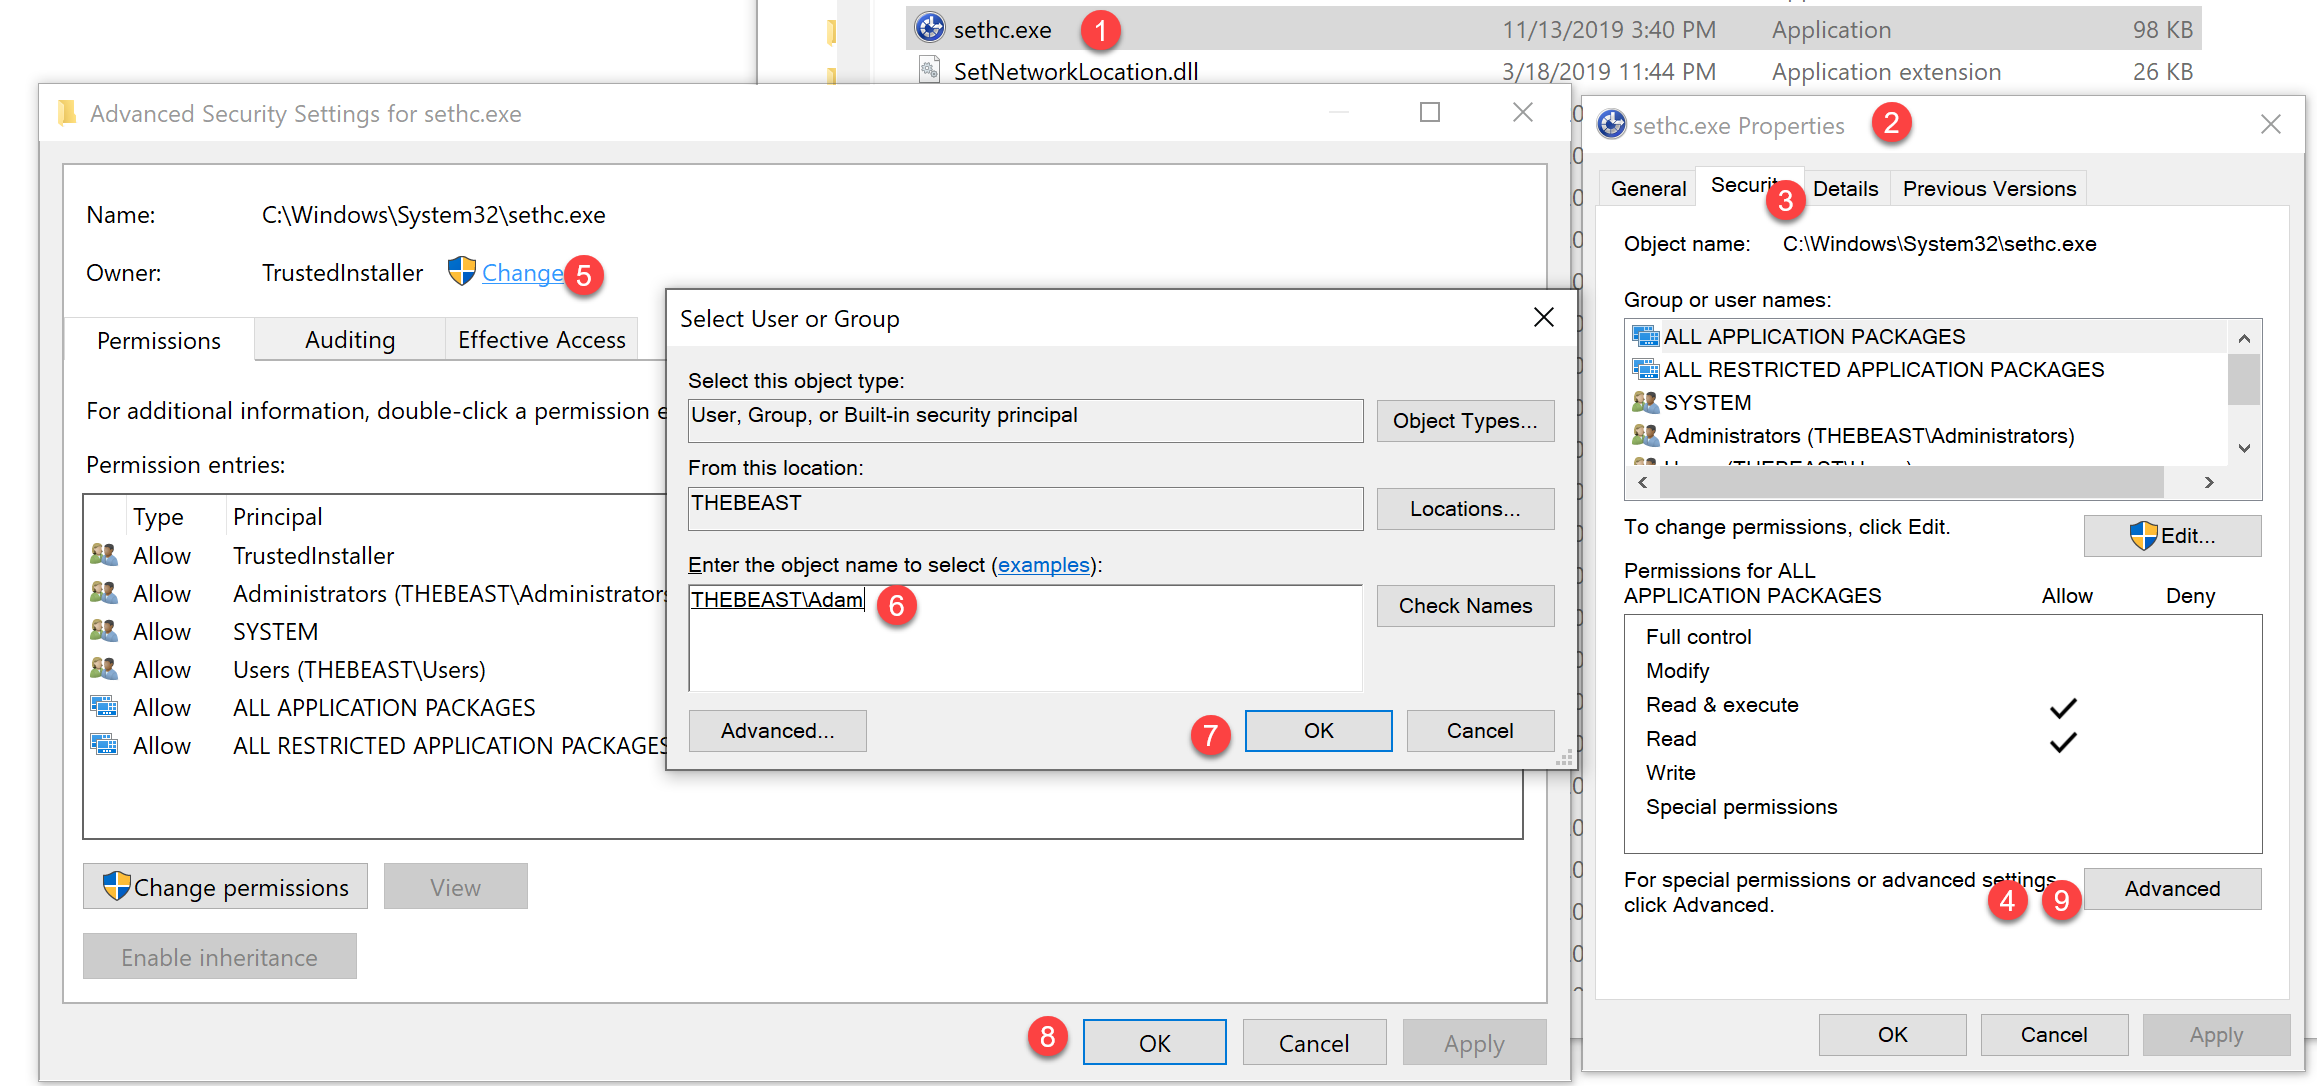Confirm OK in Select User or Group
The height and width of the screenshot is (1086, 2317).
tap(1318, 731)
